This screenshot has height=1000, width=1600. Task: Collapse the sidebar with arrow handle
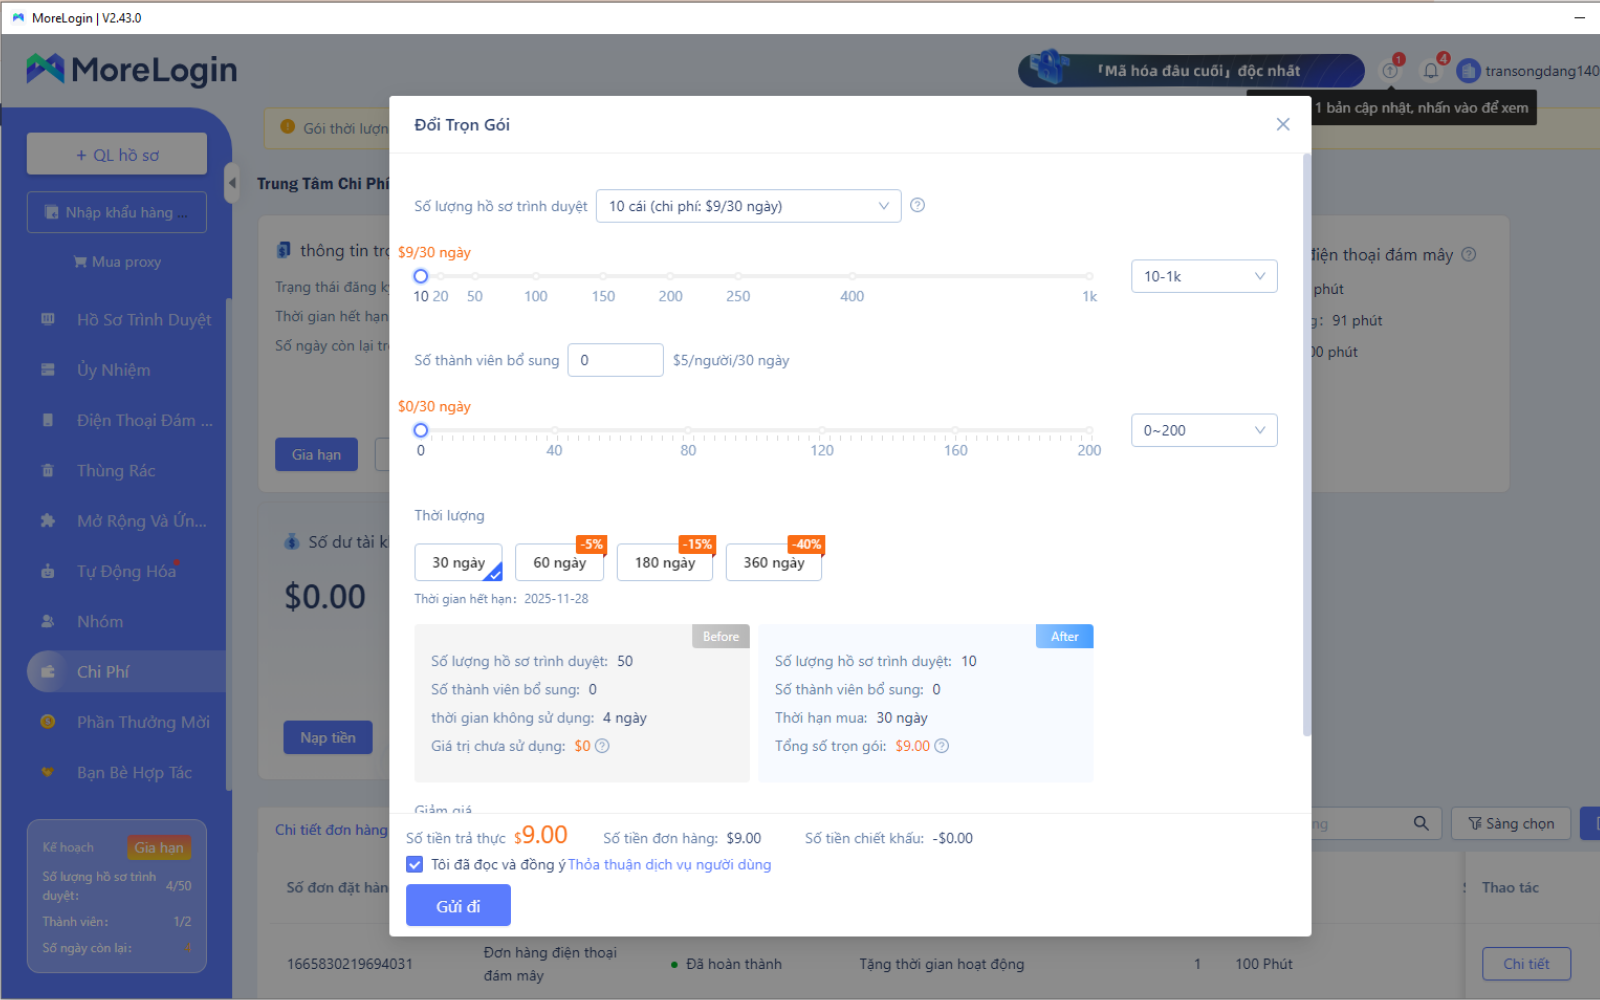232,183
